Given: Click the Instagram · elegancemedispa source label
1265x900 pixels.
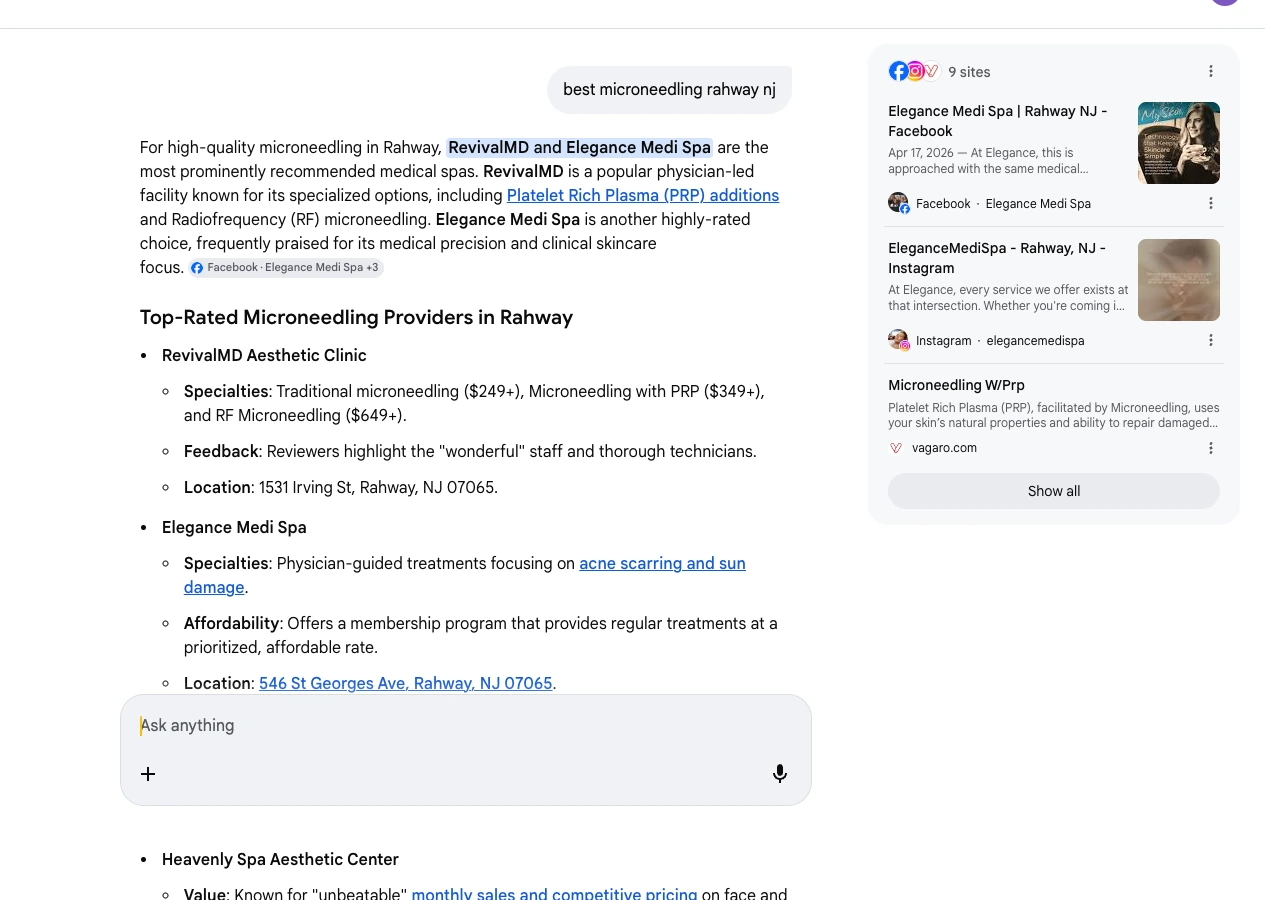Looking at the screenshot, I should pos(1000,340).
